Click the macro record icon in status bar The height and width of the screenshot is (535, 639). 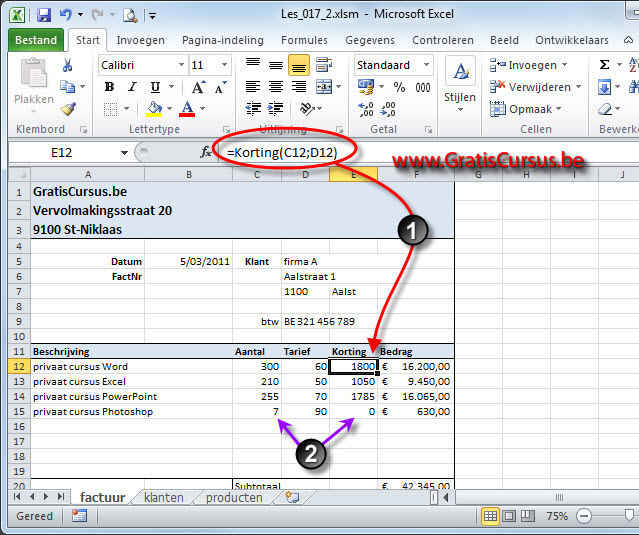(x=79, y=516)
